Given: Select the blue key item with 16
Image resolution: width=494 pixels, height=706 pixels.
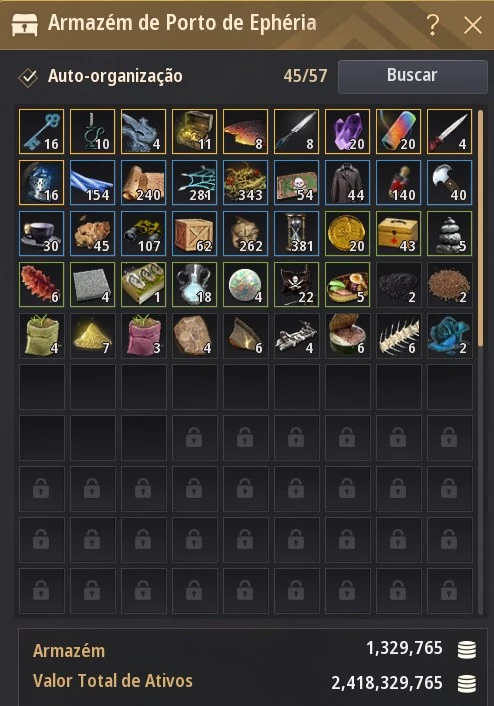Looking at the screenshot, I should click(x=41, y=131).
